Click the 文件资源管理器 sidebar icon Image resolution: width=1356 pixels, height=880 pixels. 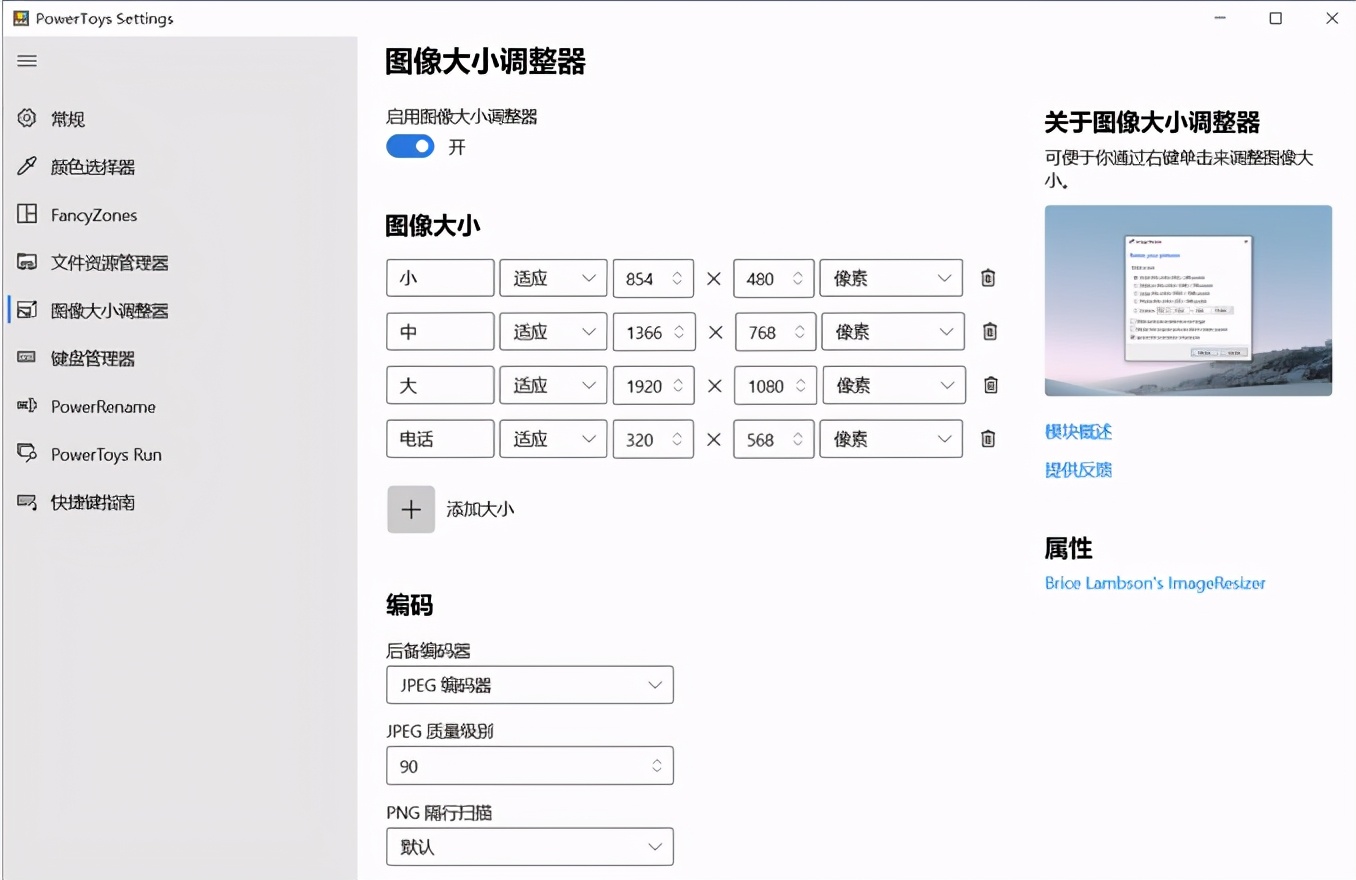pyautogui.click(x=27, y=262)
